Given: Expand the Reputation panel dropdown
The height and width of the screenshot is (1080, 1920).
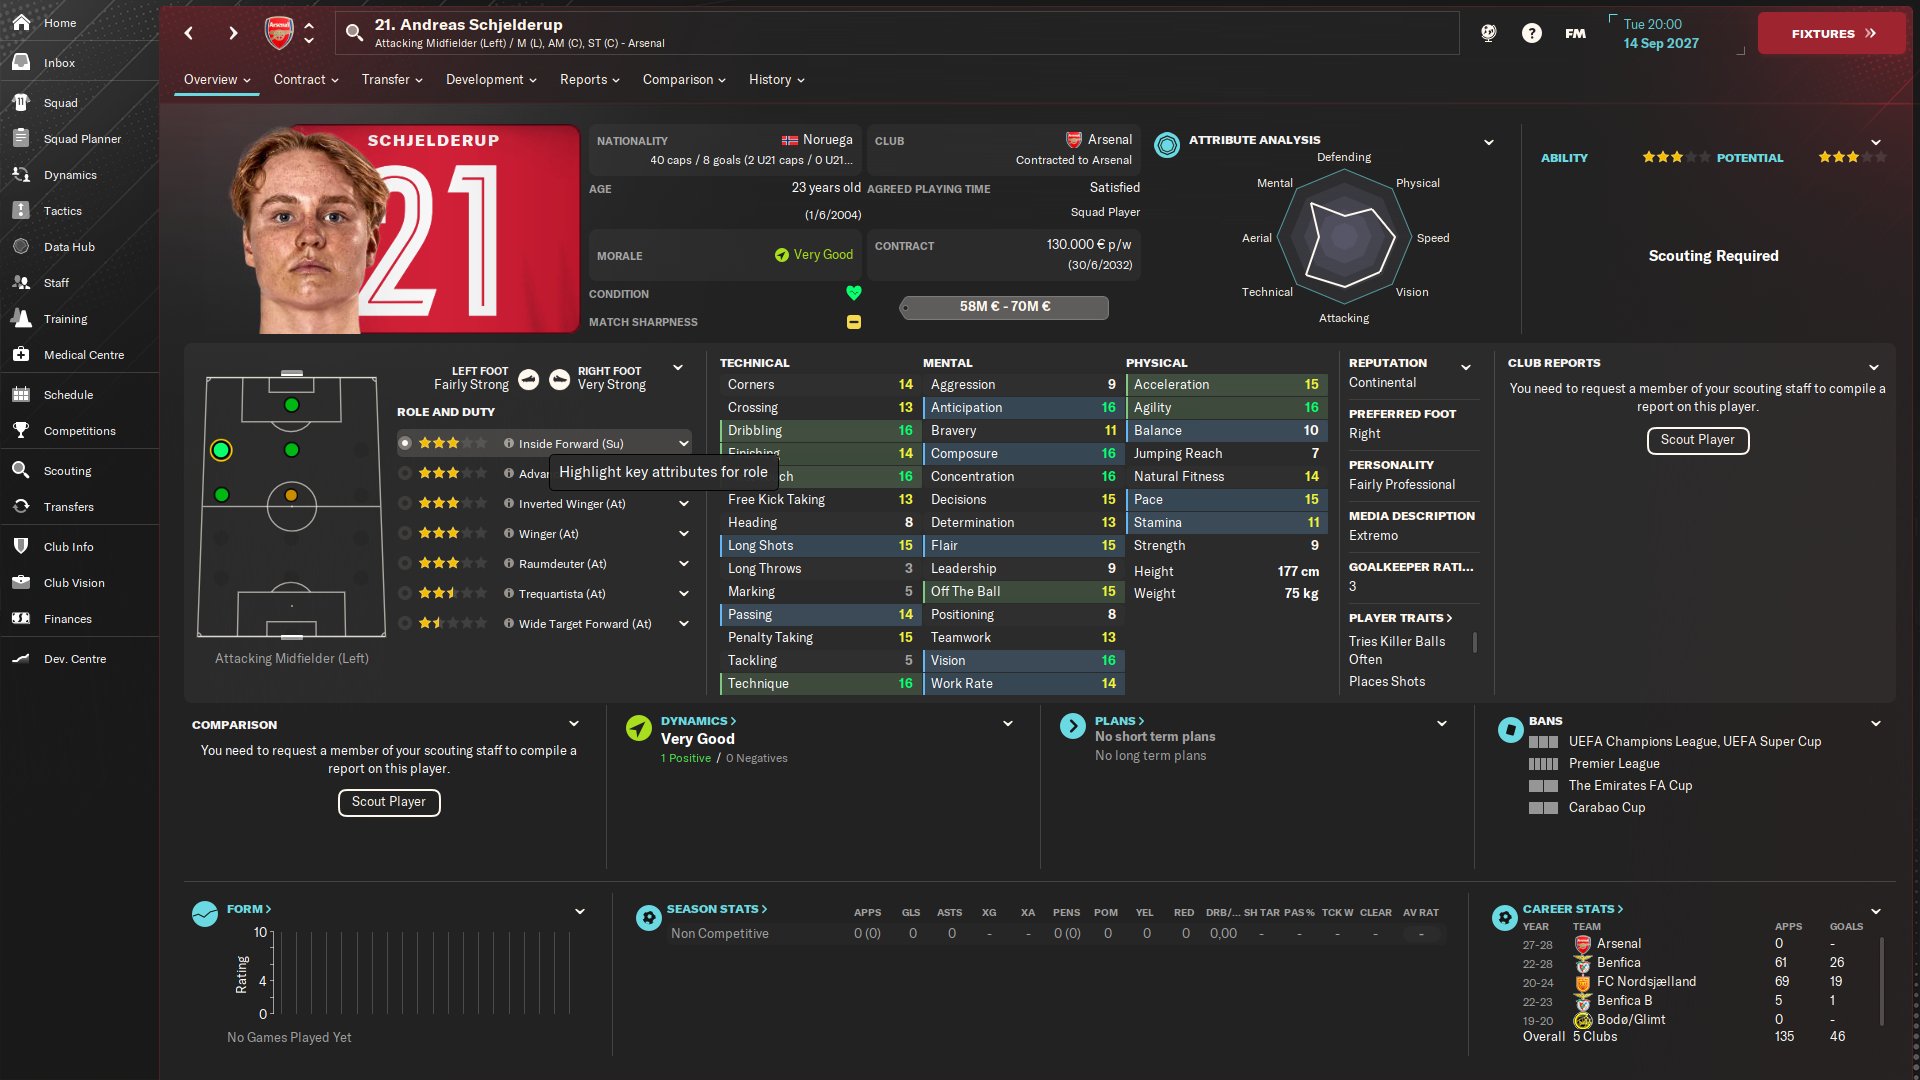Looking at the screenshot, I should [1466, 367].
